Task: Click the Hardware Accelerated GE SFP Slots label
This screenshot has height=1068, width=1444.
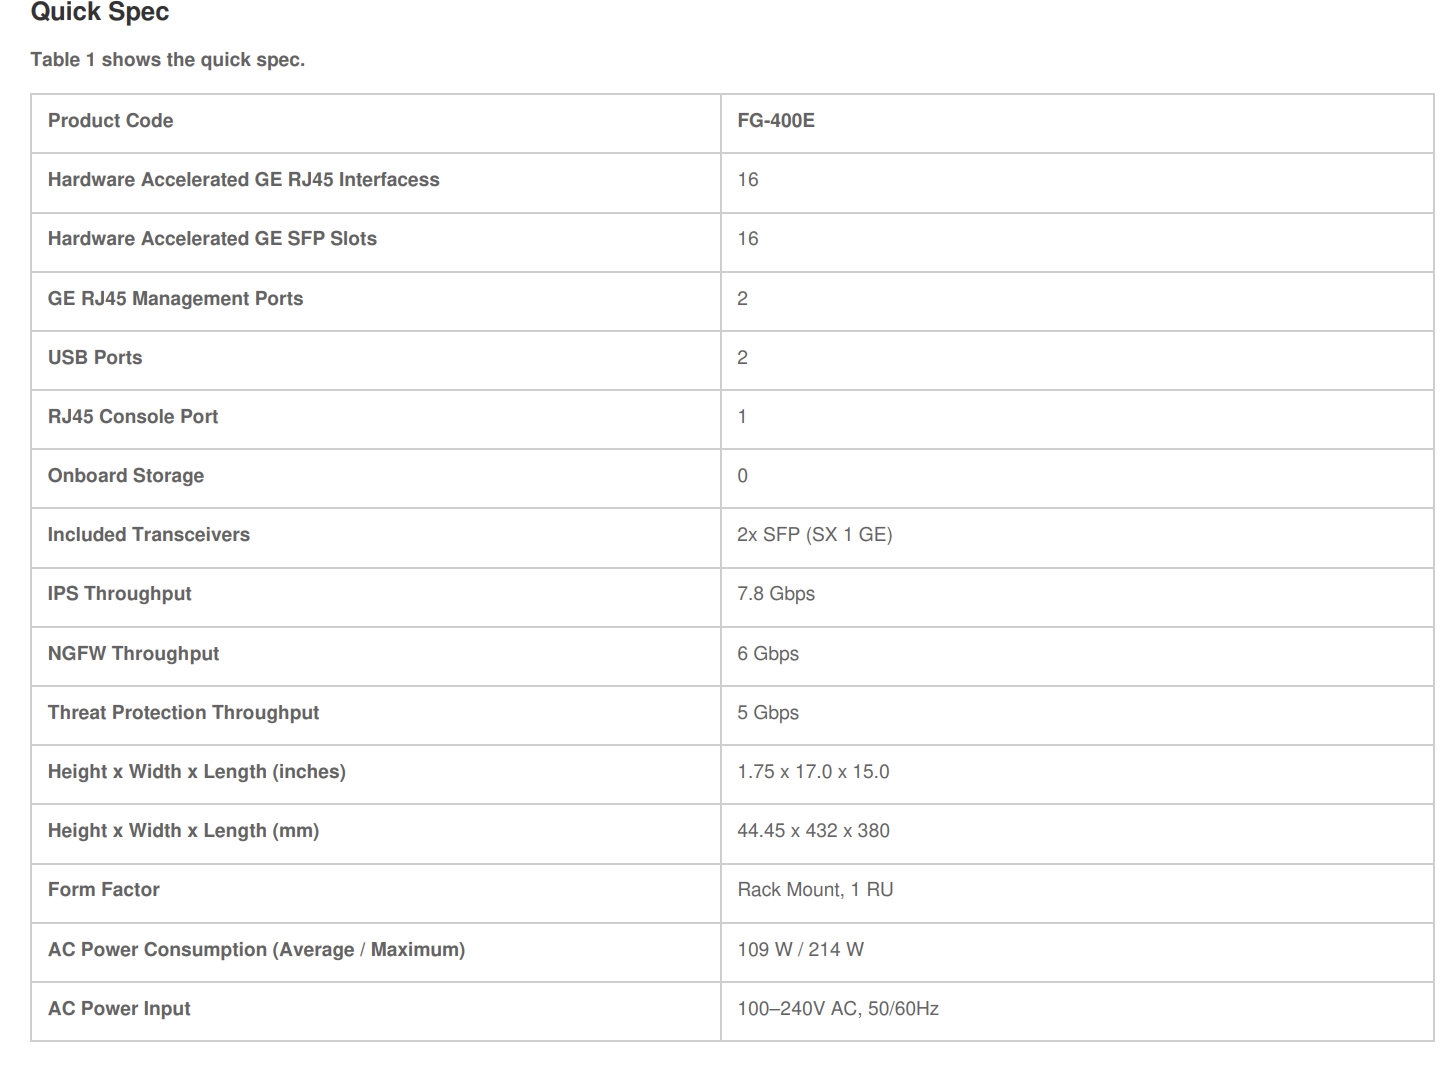Action: pyautogui.click(x=212, y=239)
